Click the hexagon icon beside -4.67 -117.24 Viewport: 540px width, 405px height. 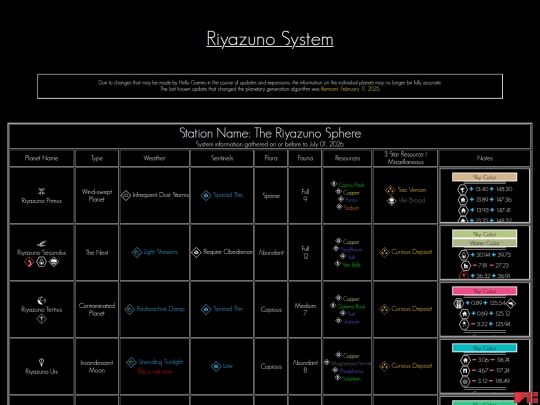pos(465,371)
